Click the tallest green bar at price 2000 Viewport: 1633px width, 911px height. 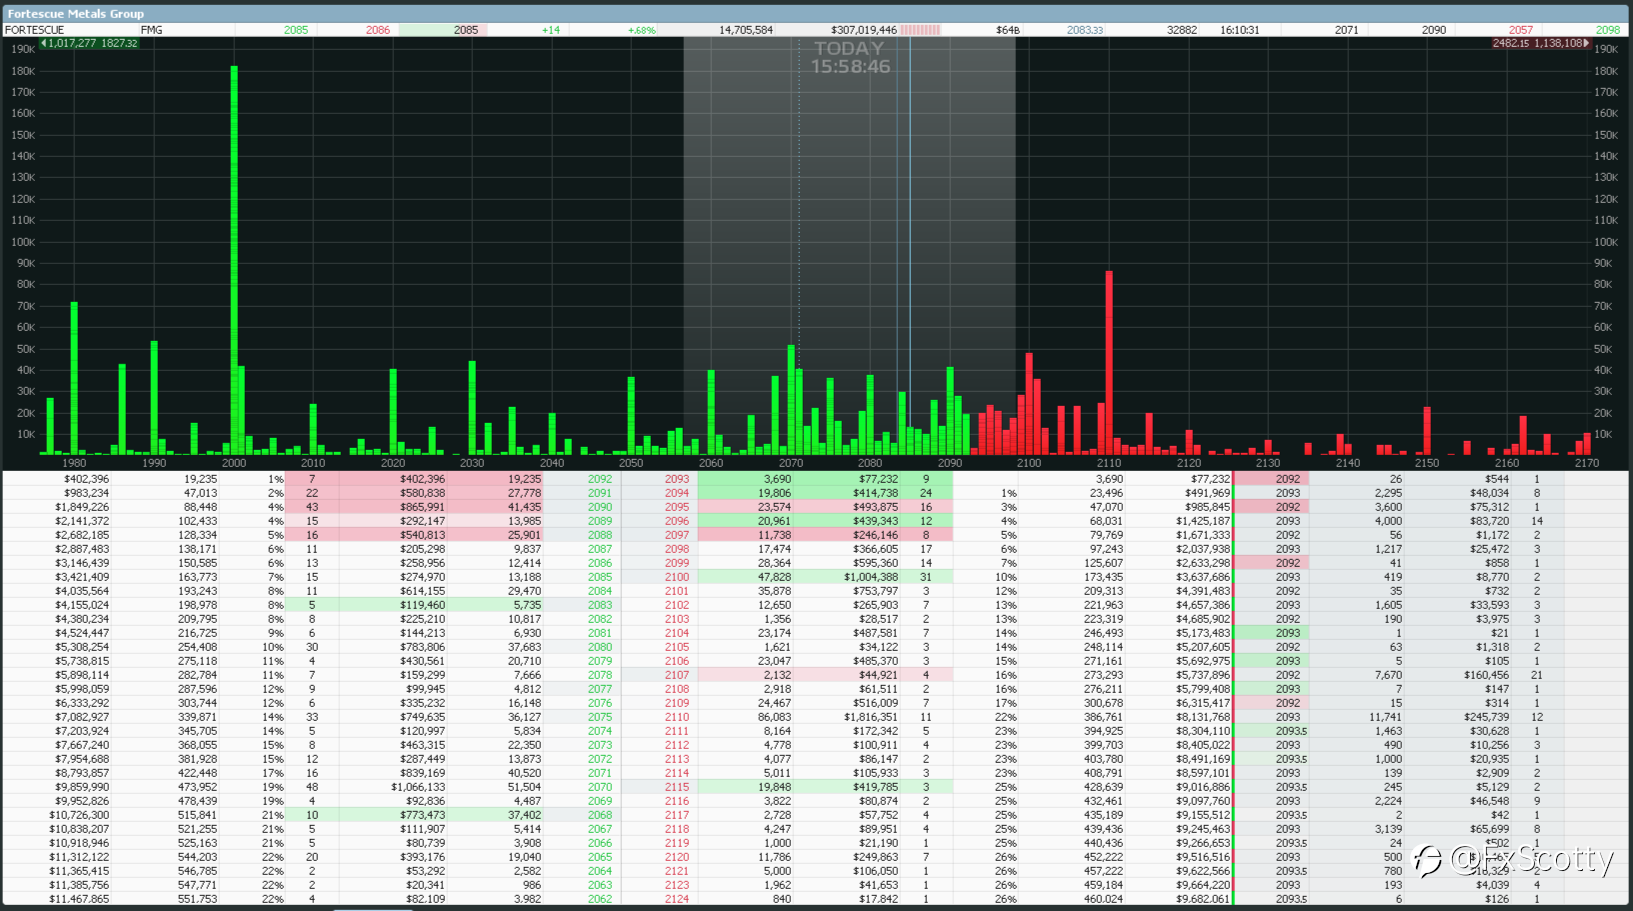click(x=234, y=260)
